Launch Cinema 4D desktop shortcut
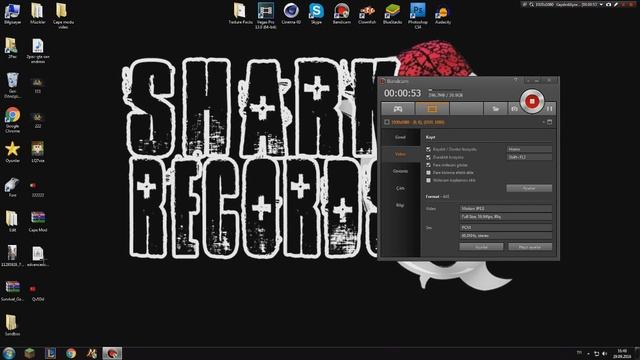 tap(291, 13)
